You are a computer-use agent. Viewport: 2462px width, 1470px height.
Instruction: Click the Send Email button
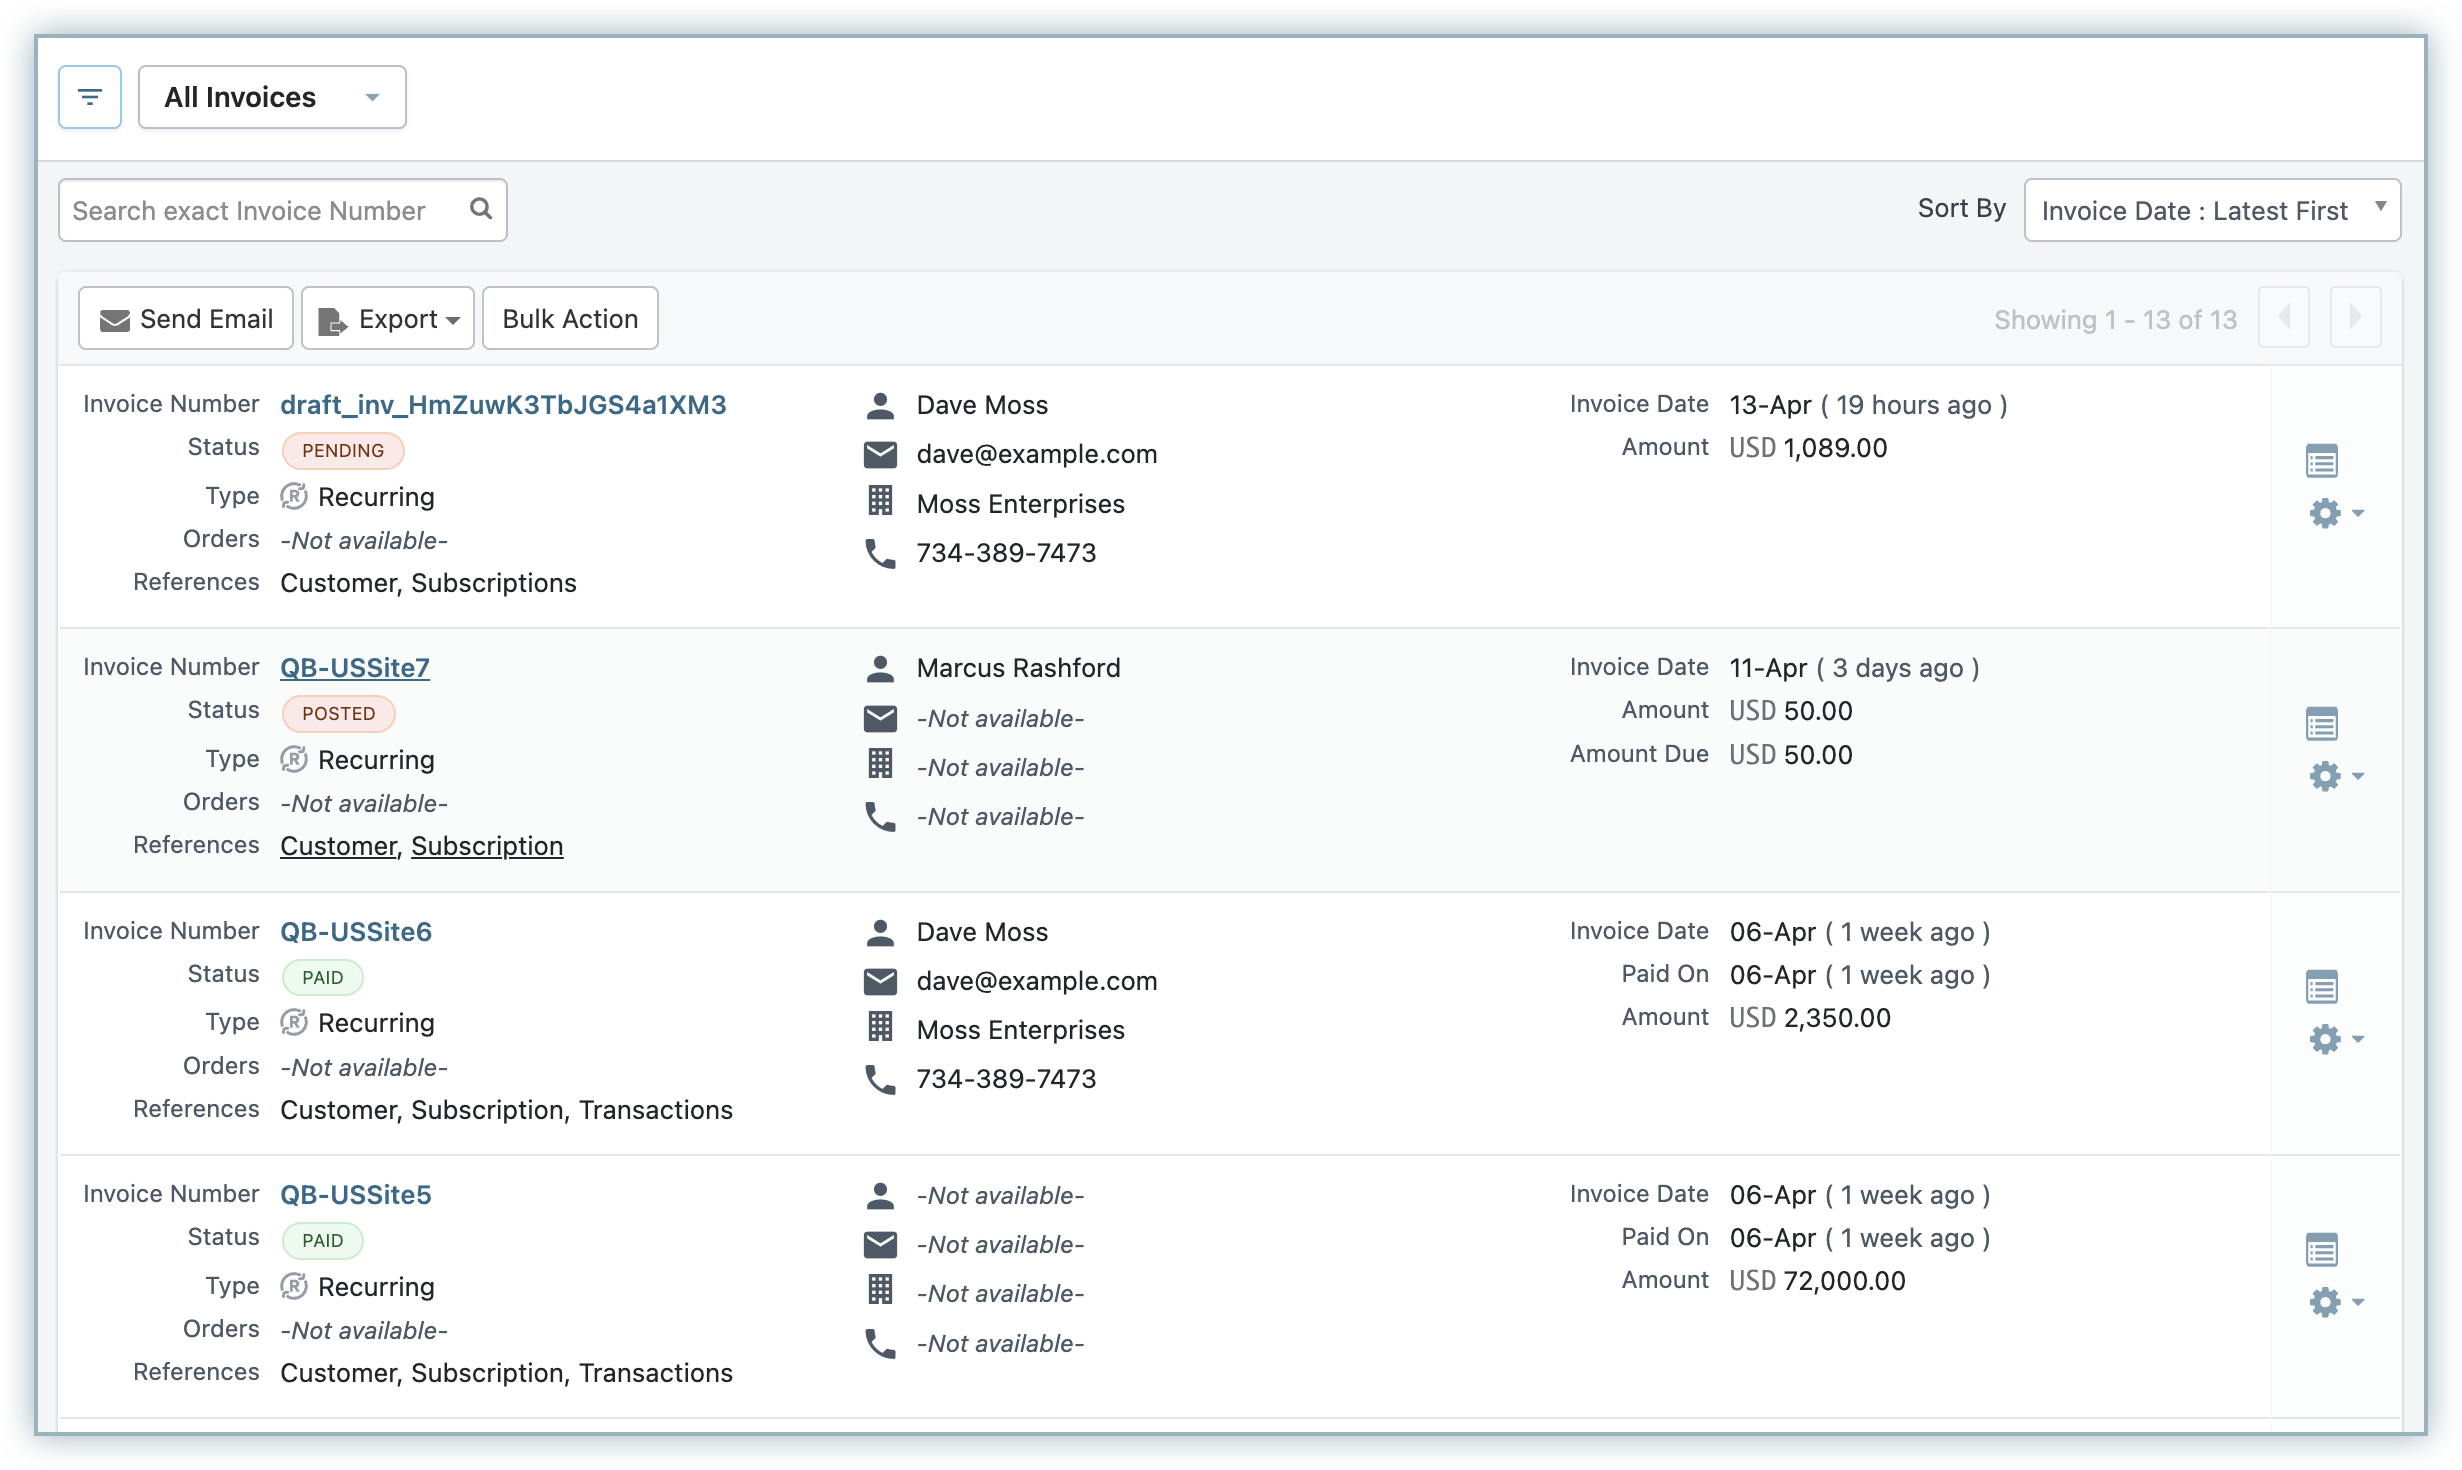186,319
